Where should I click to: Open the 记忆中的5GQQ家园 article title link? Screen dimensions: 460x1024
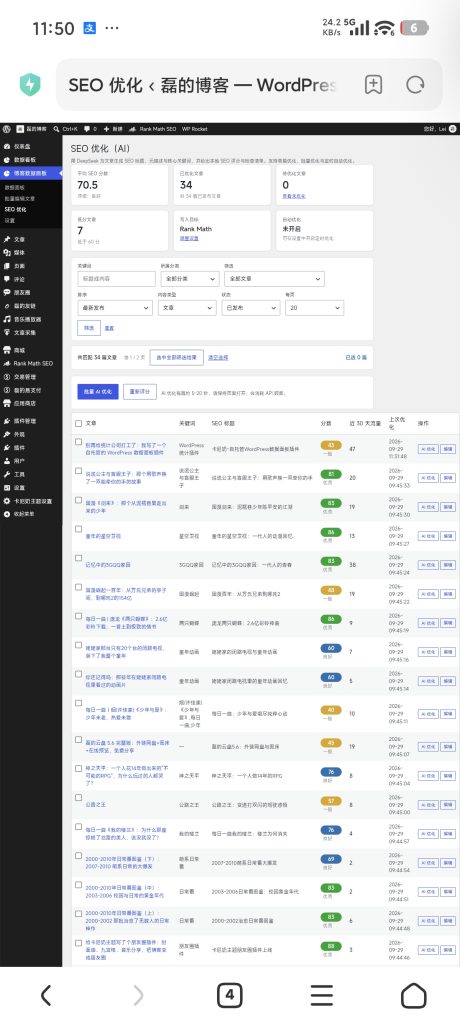[x=108, y=564]
